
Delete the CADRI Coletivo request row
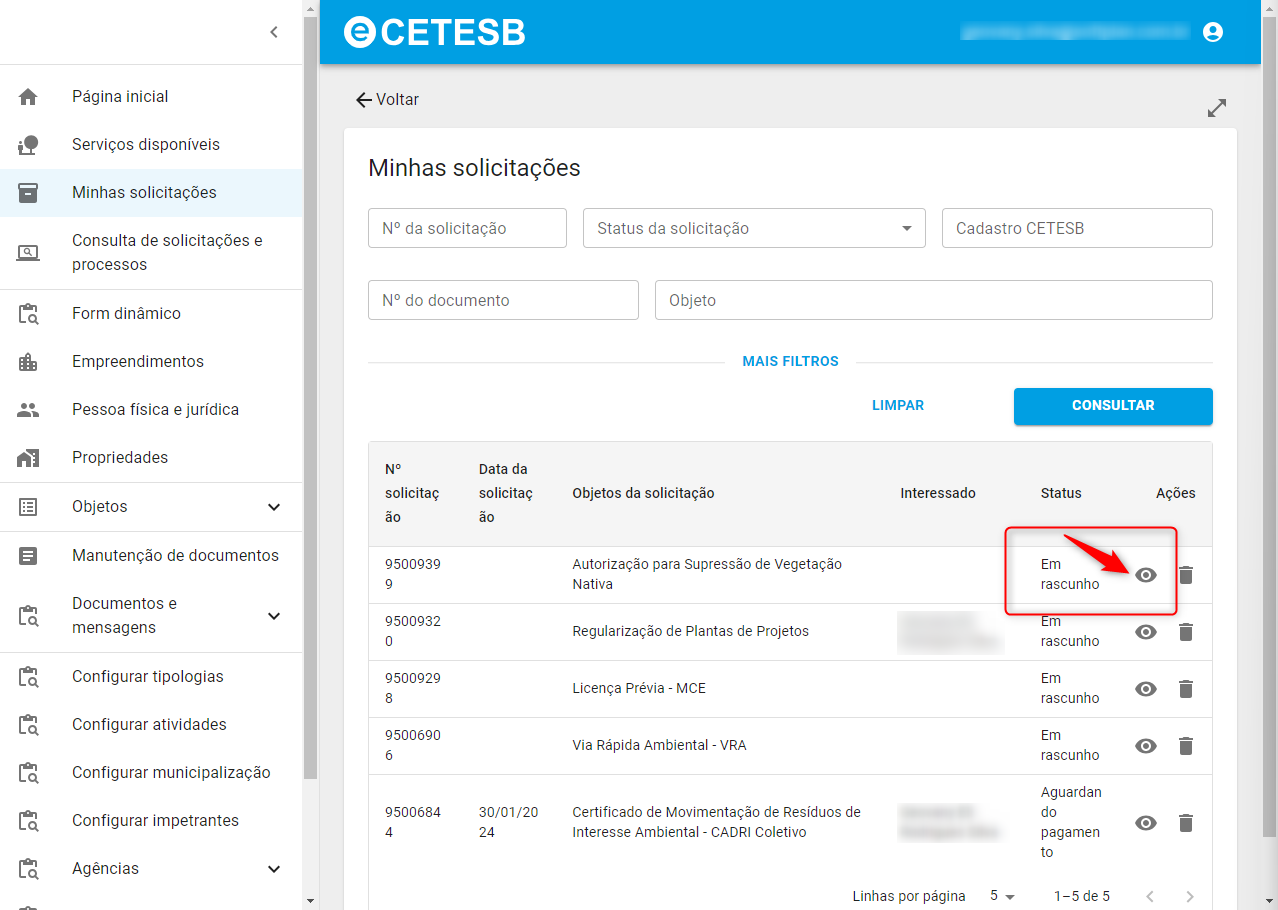[1186, 823]
